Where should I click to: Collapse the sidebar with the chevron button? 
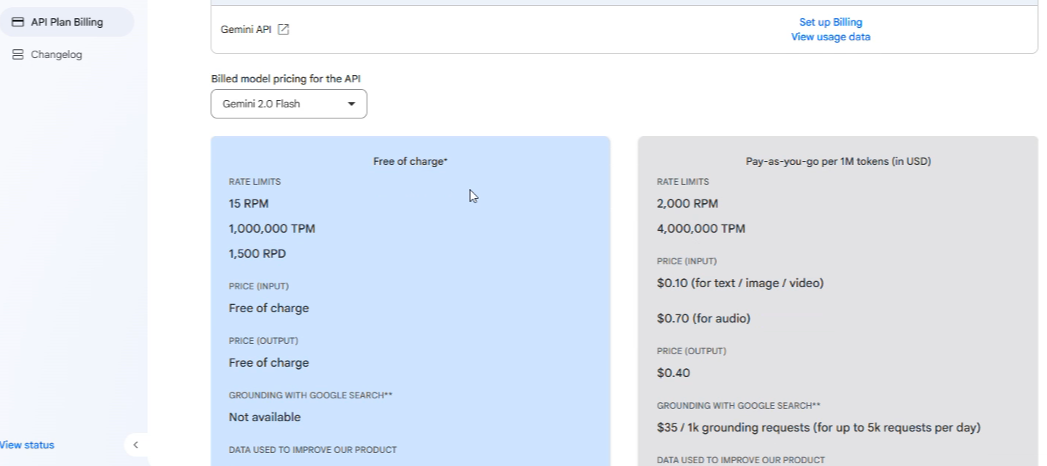click(x=136, y=445)
